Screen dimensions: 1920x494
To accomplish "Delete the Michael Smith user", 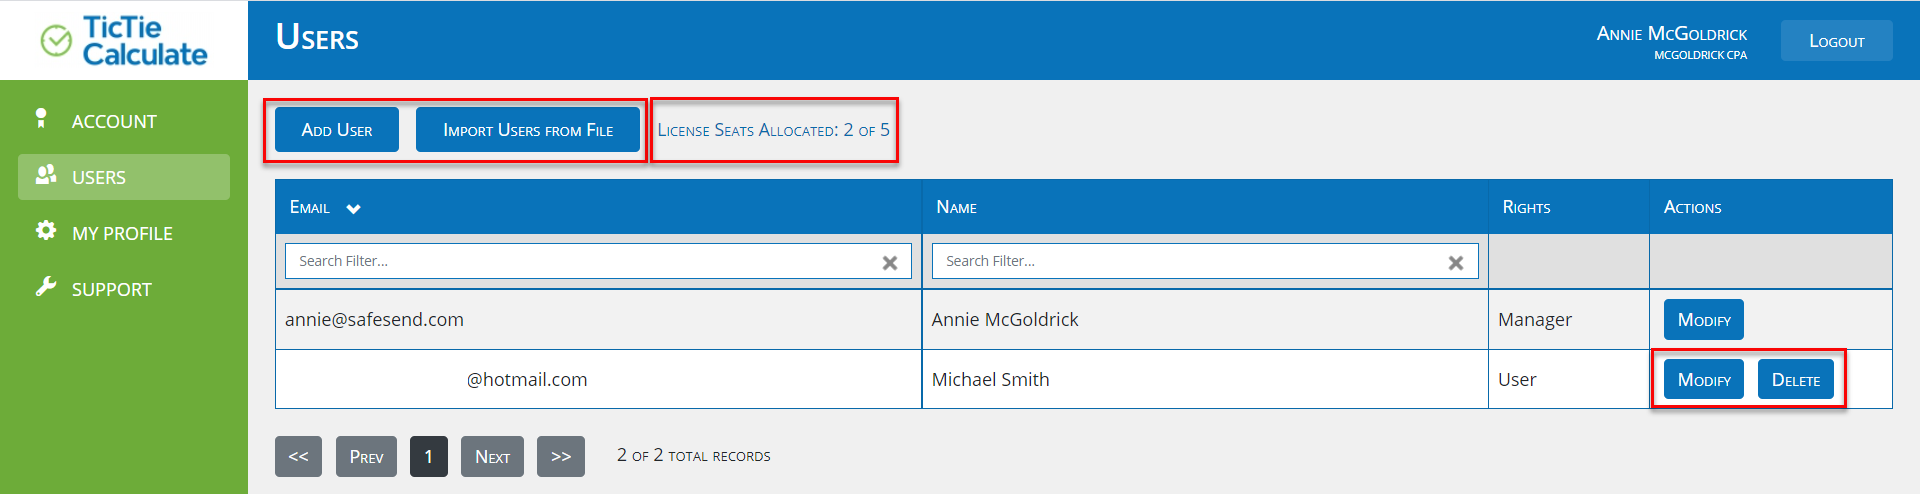I will pyautogui.click(x=1796, y=380).
